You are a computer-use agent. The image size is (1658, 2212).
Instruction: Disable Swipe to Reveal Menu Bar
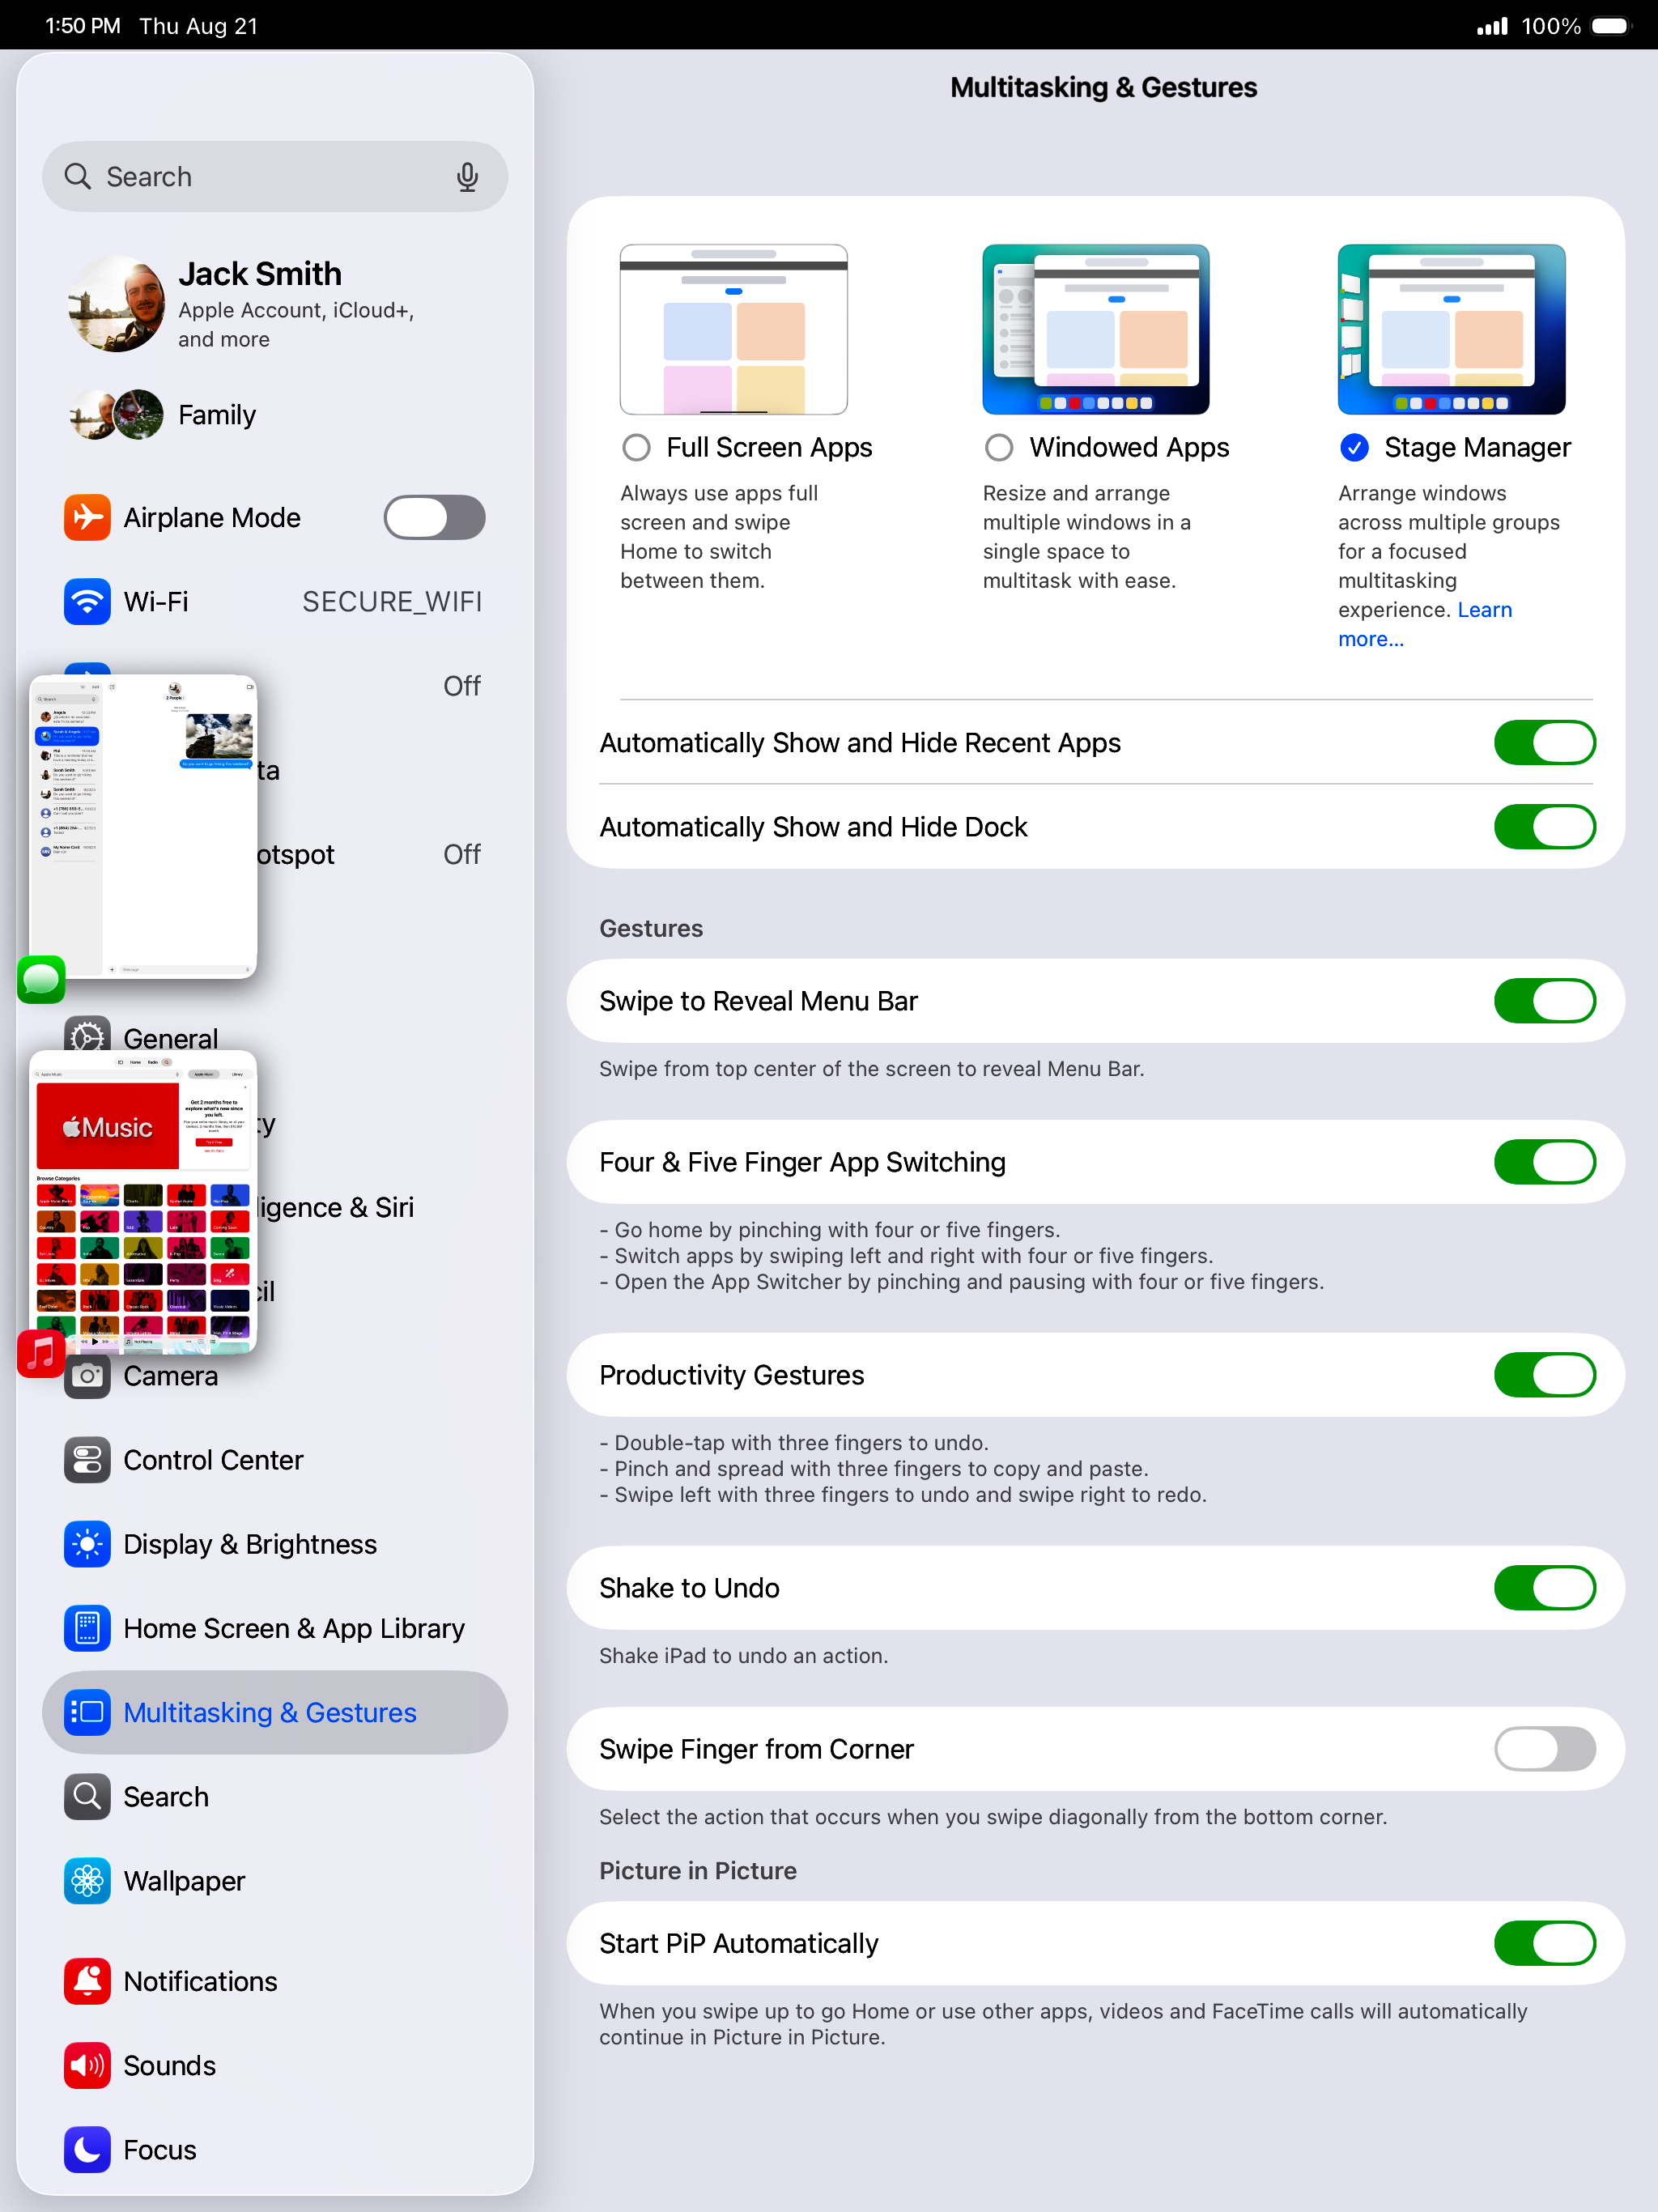pyautogui.click(x=1545, y=1001)
